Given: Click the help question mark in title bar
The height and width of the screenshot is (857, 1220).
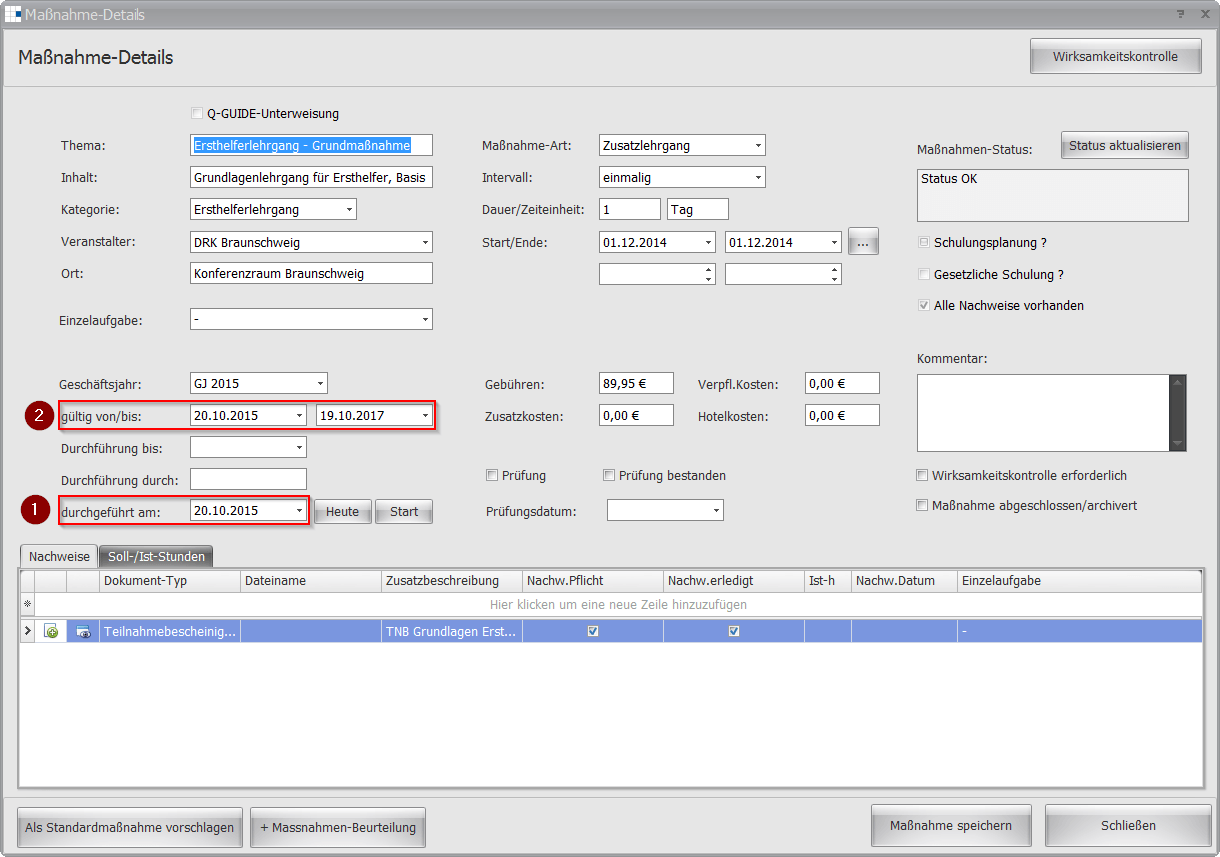Looking at the screenshot, I should point(1180,14).
